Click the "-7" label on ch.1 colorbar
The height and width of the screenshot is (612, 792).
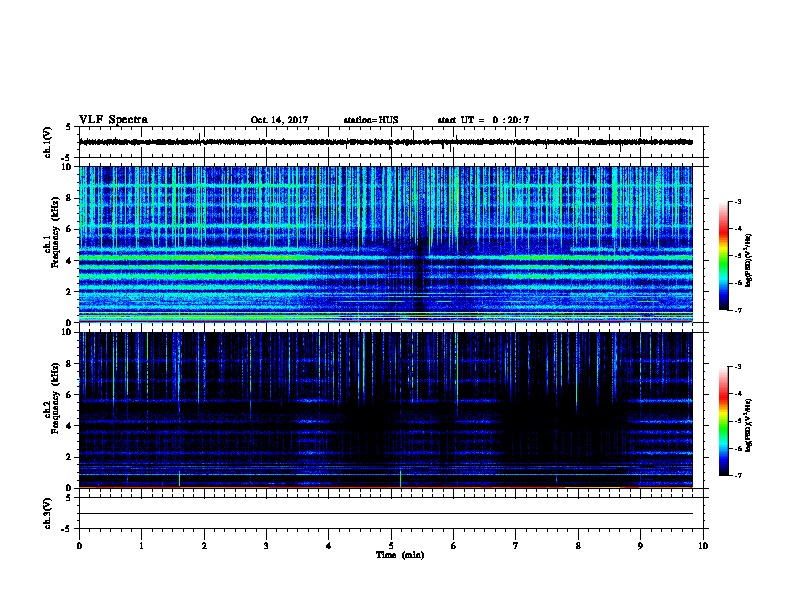point(738,310)
